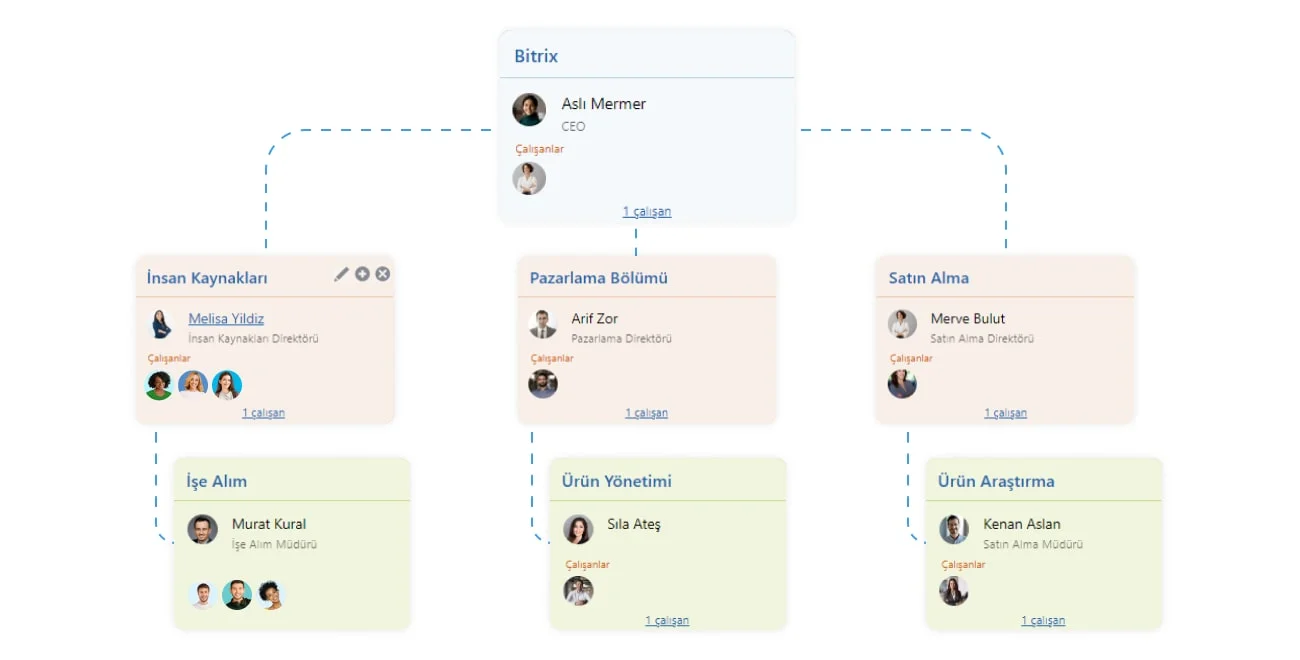This screenshot has width=1300, height=660.
Task: Click Sıla Ateş avatar in Ürün Yönetimi
Action: 578,529
